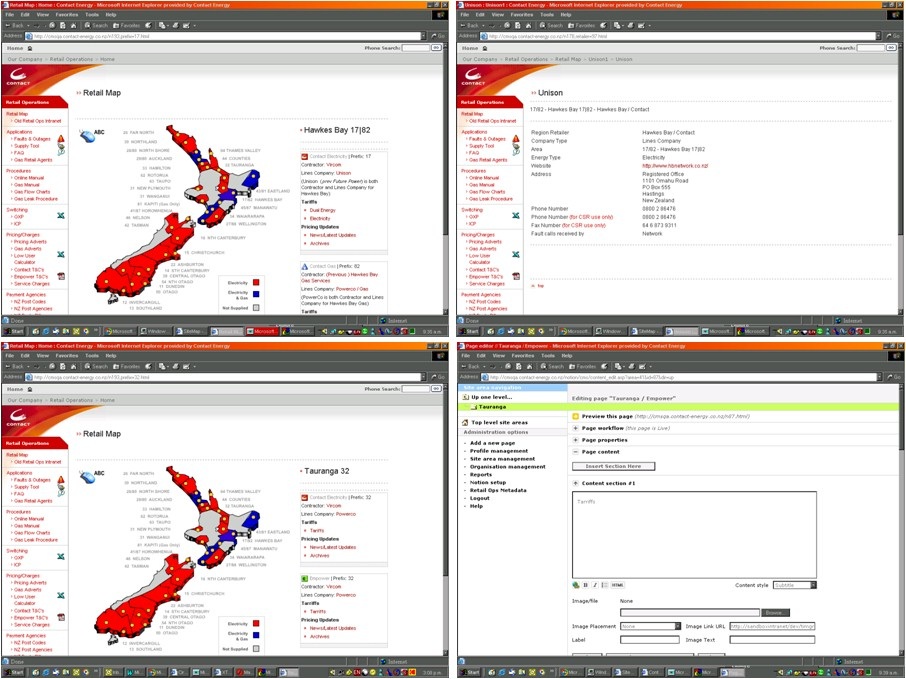
Task: Open the Image Placement dropdown
Action: pos(650,626)
